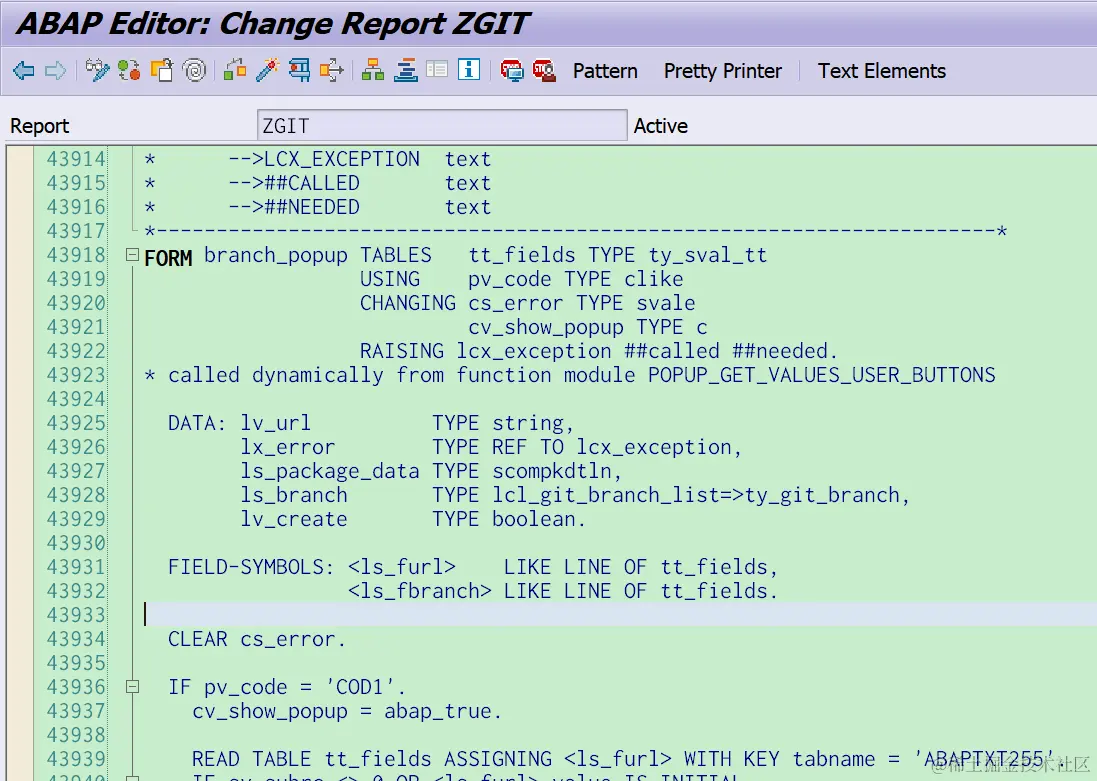Click the 'FORM' keyword

click(168, 258)
